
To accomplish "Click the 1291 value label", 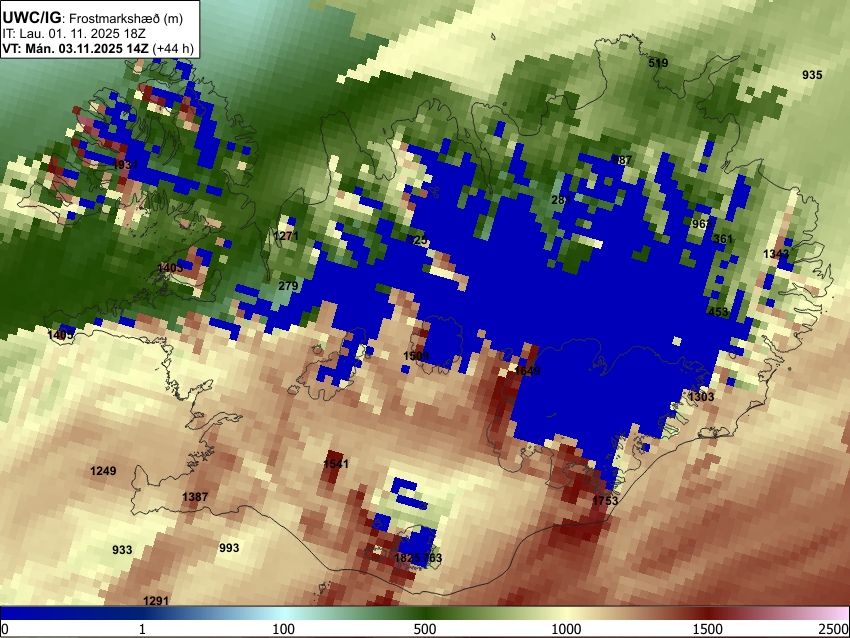I will pos(156,601).
